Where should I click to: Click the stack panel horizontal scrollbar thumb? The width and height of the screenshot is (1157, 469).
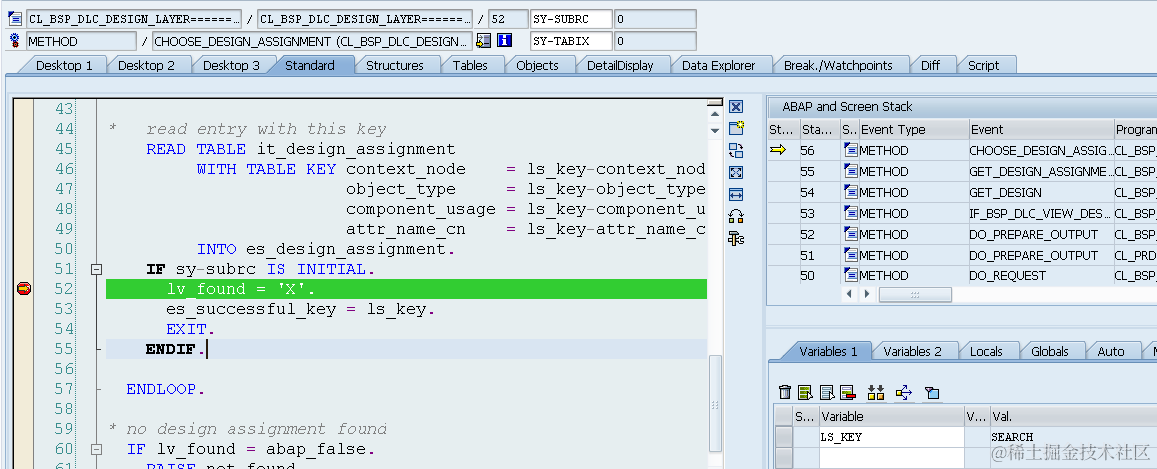coord(915,294)
